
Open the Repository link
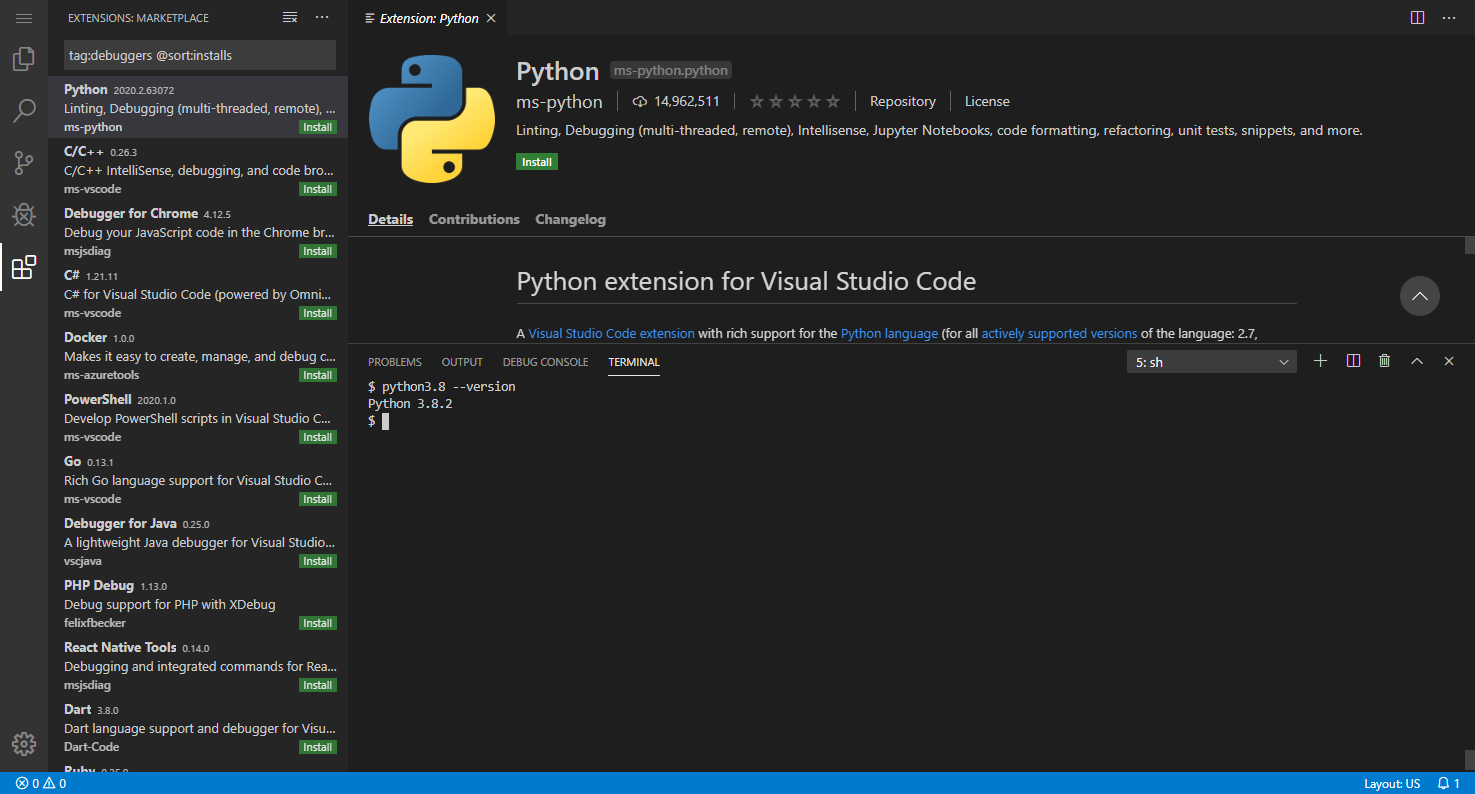[903, 101]
